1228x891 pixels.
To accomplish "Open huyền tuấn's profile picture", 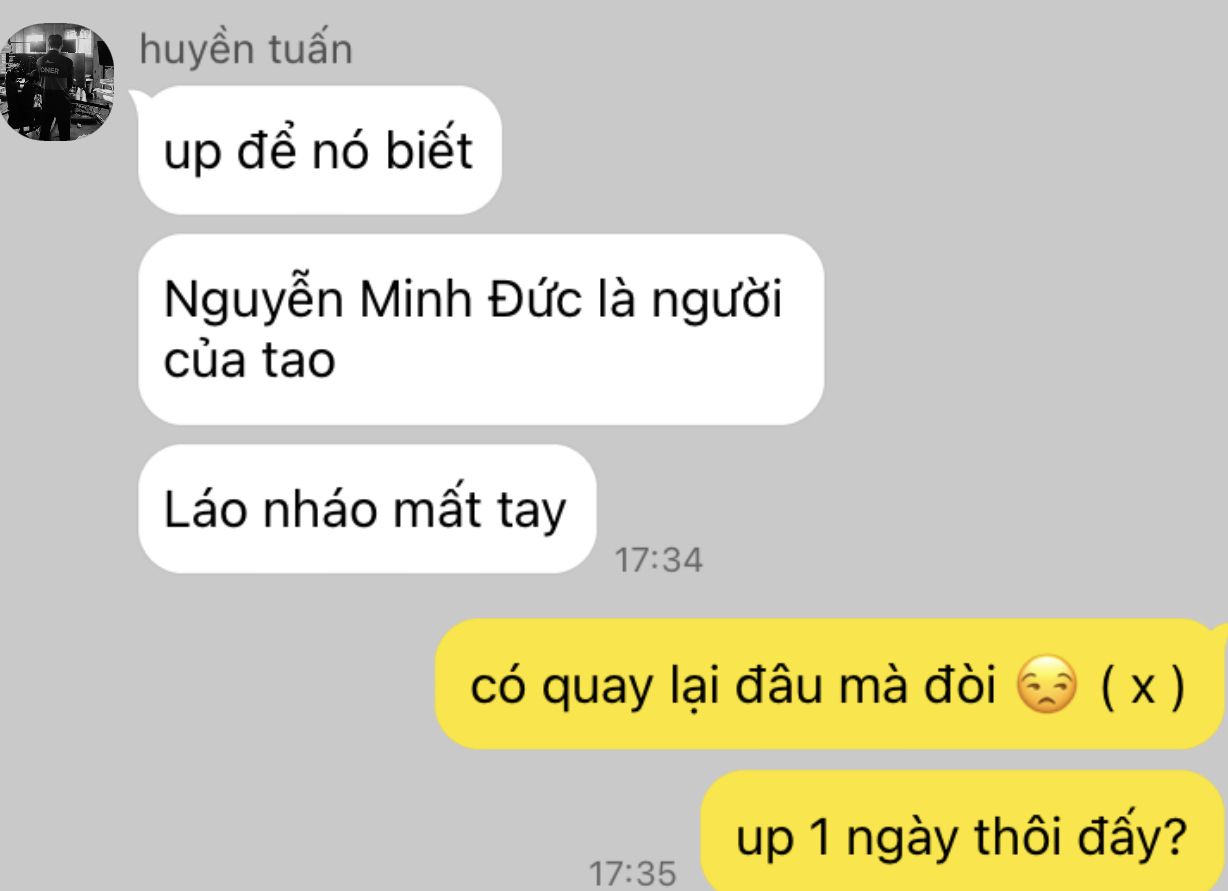I will [59, 83].
